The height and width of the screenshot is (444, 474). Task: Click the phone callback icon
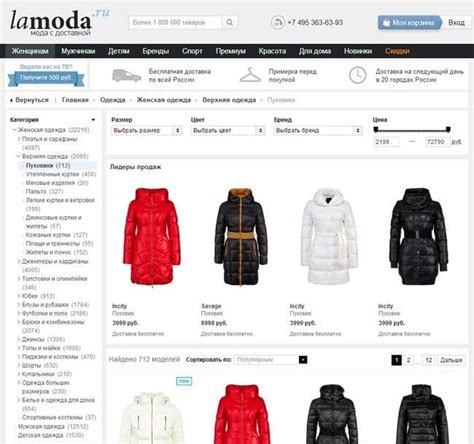277,22
